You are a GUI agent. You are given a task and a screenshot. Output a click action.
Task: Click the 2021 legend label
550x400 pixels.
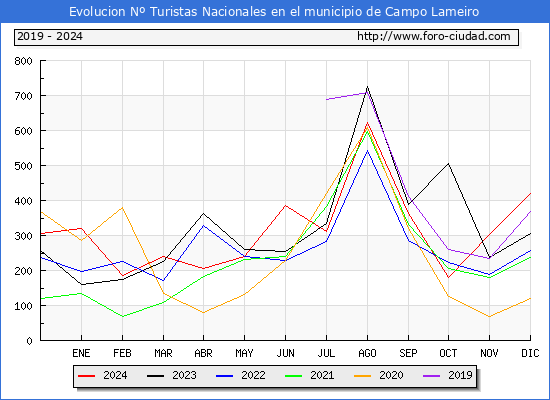(x=322, y=375)
